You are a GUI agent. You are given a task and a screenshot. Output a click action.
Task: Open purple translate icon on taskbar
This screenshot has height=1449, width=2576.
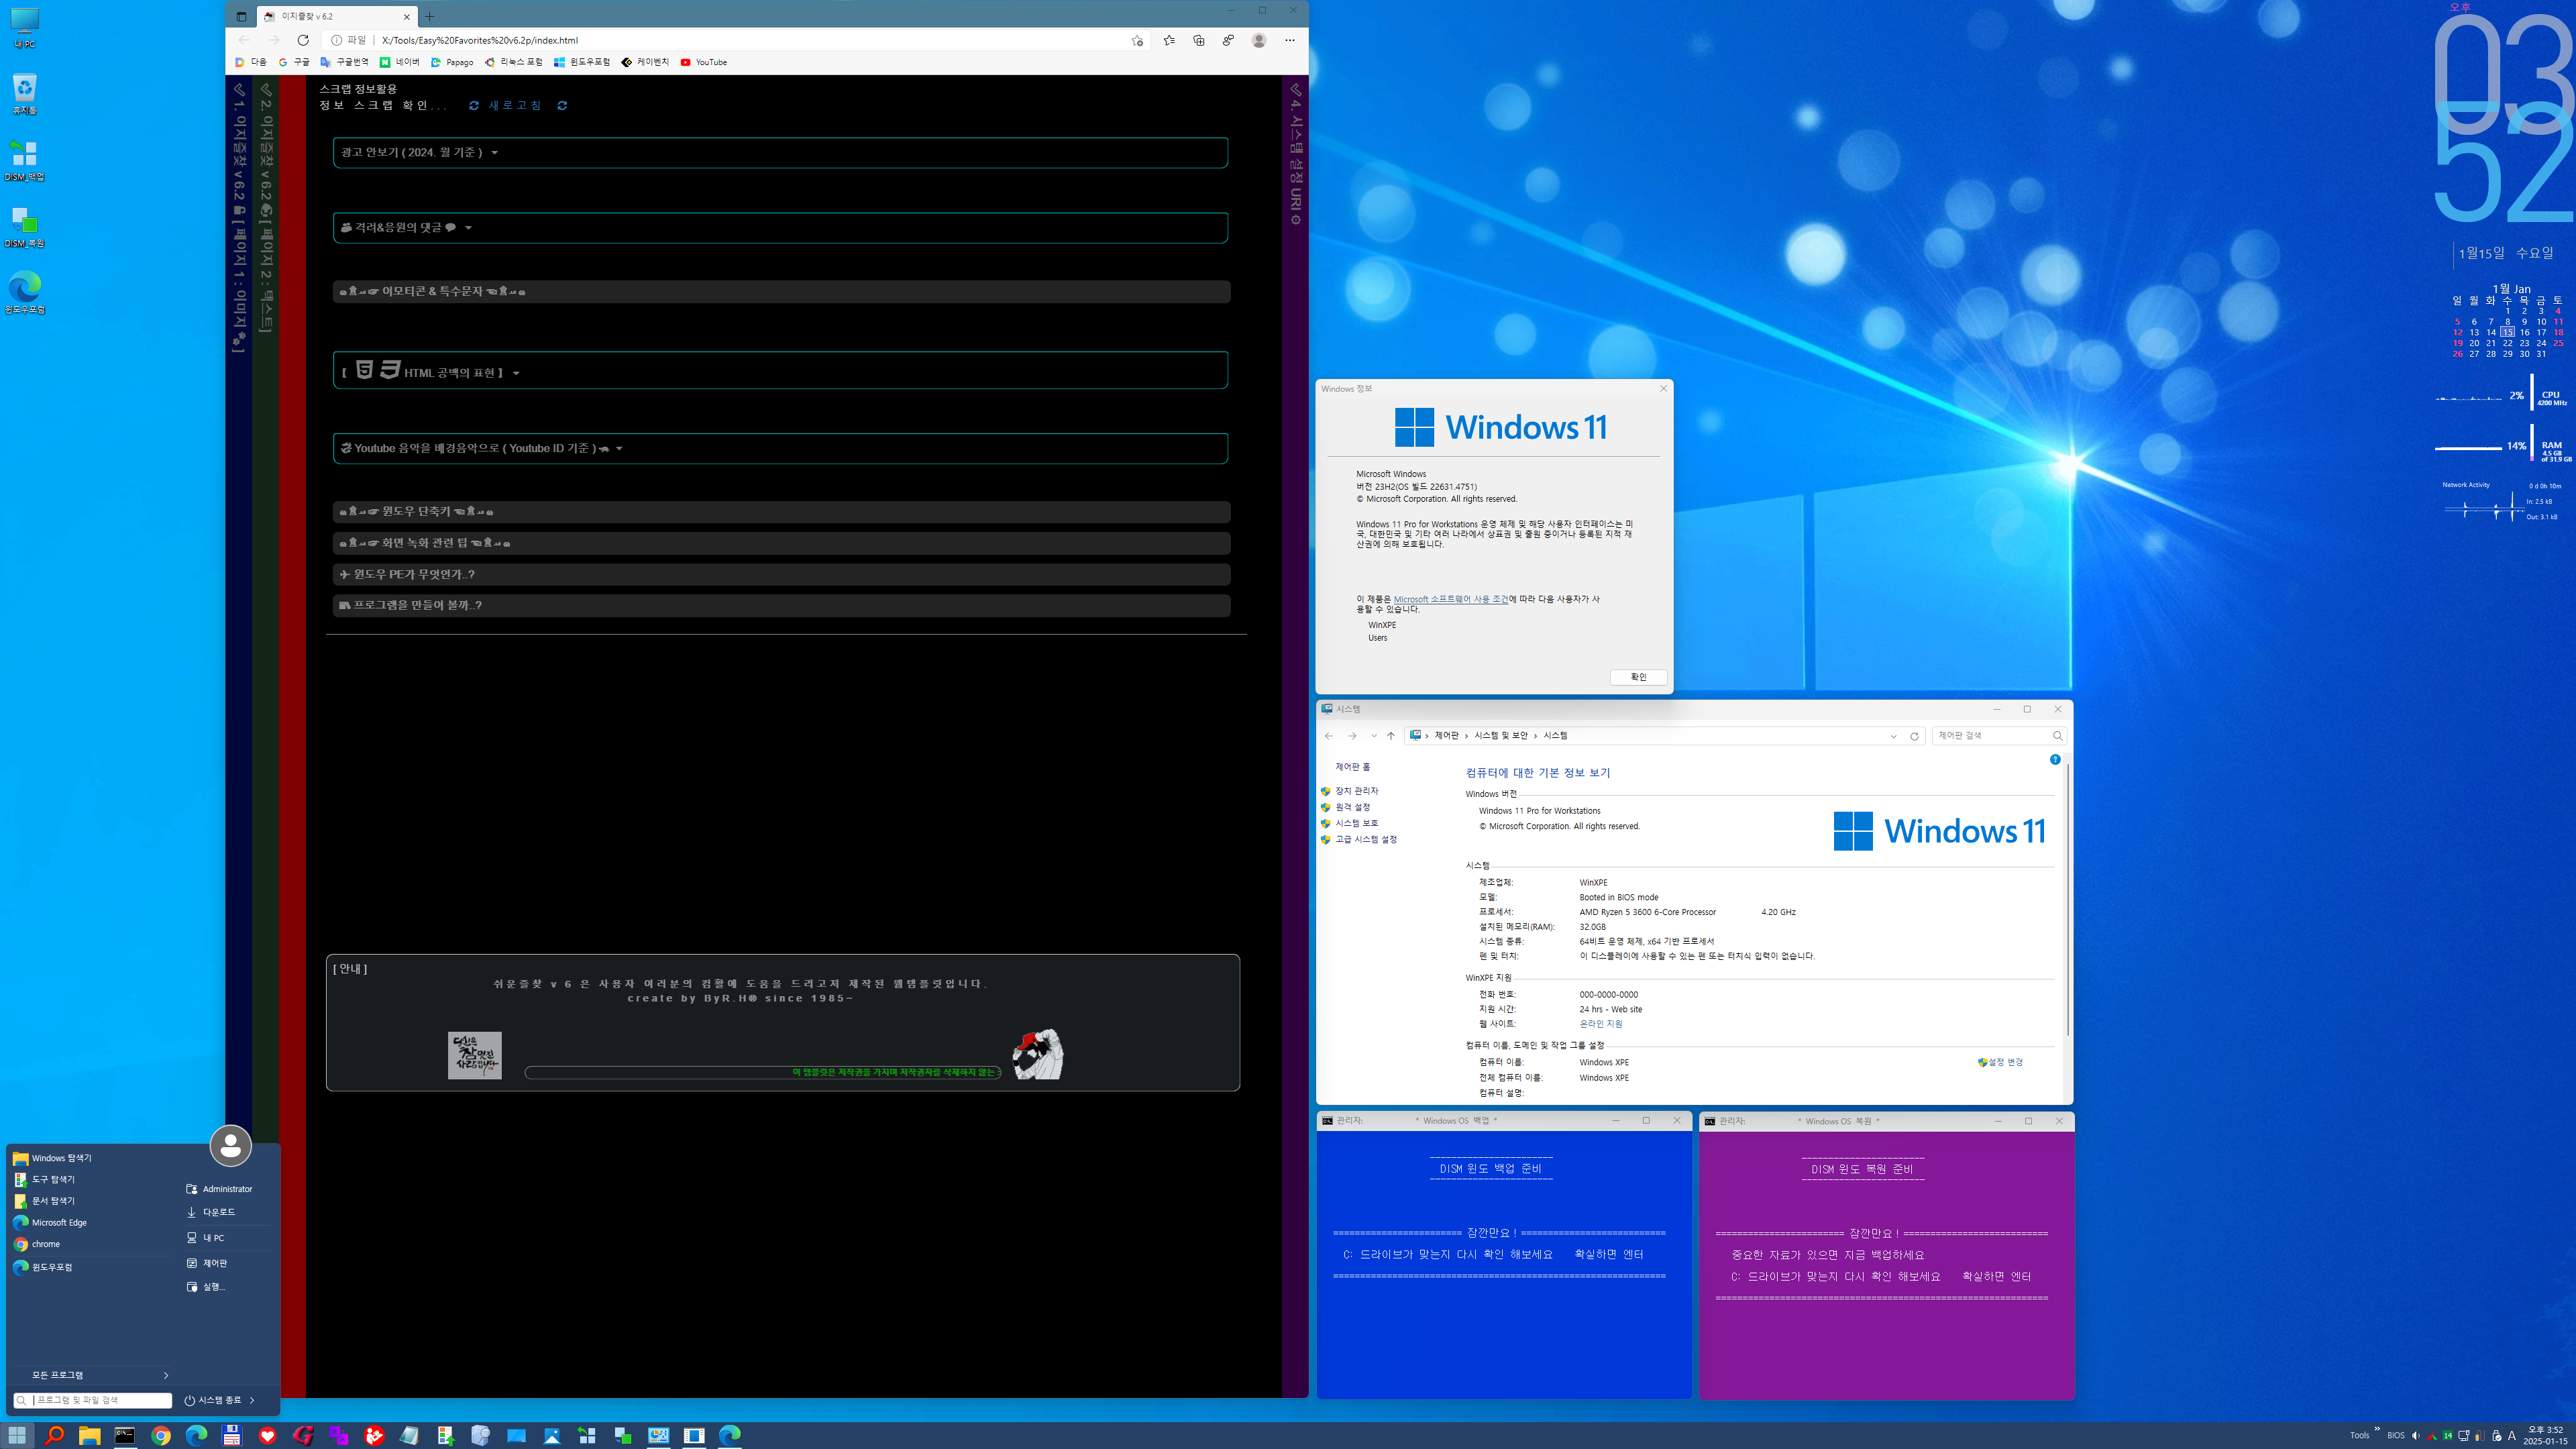pyautogui.click(x=338, y=1435)
